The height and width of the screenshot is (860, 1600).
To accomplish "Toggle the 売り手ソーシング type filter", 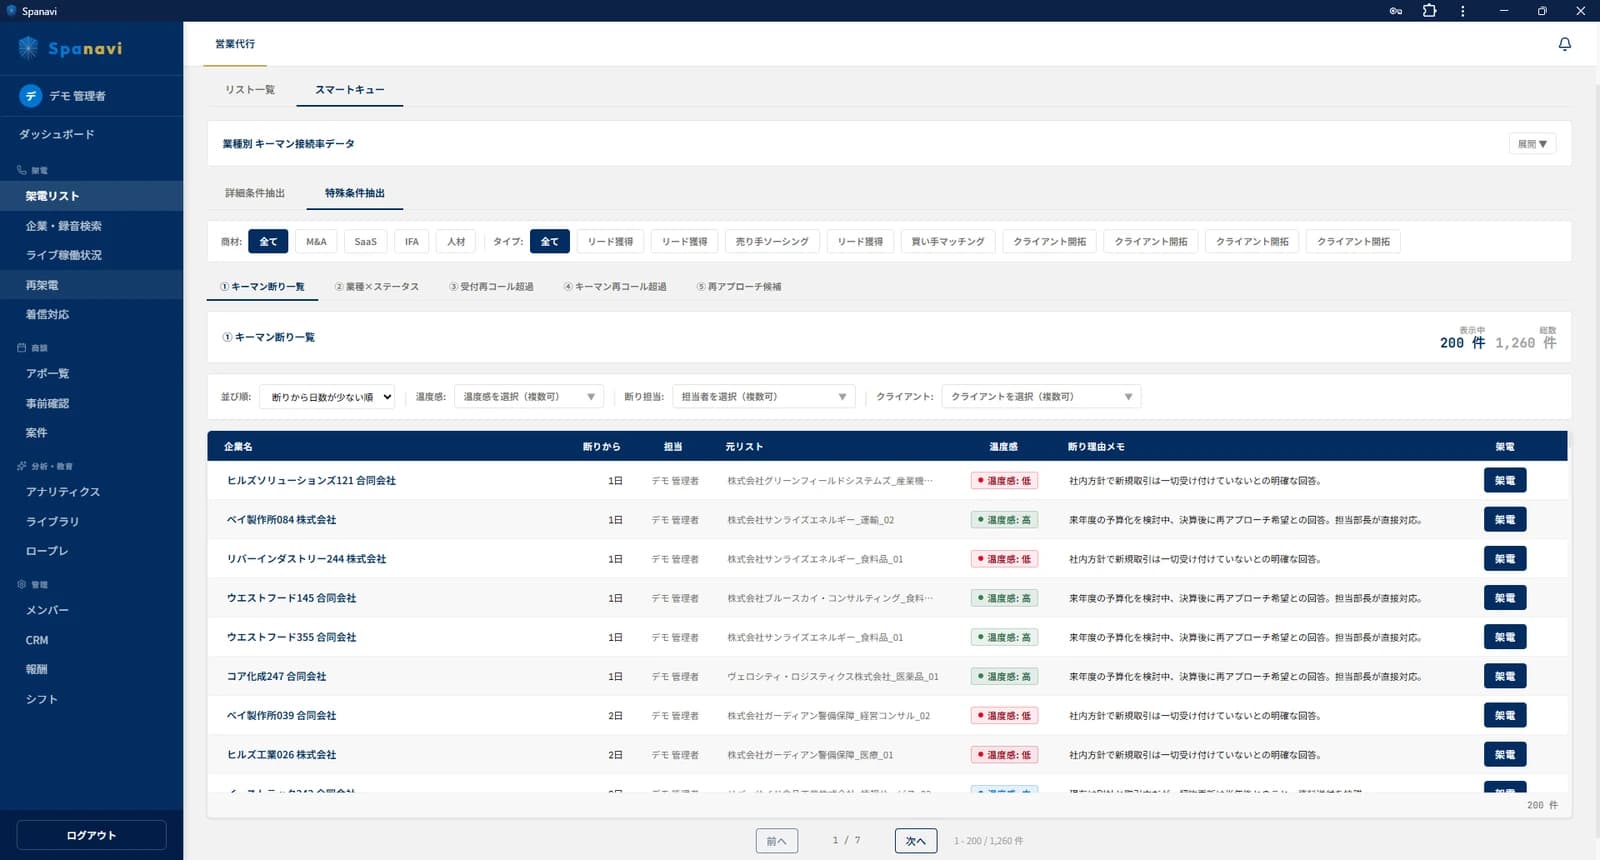I will [772, 242].
